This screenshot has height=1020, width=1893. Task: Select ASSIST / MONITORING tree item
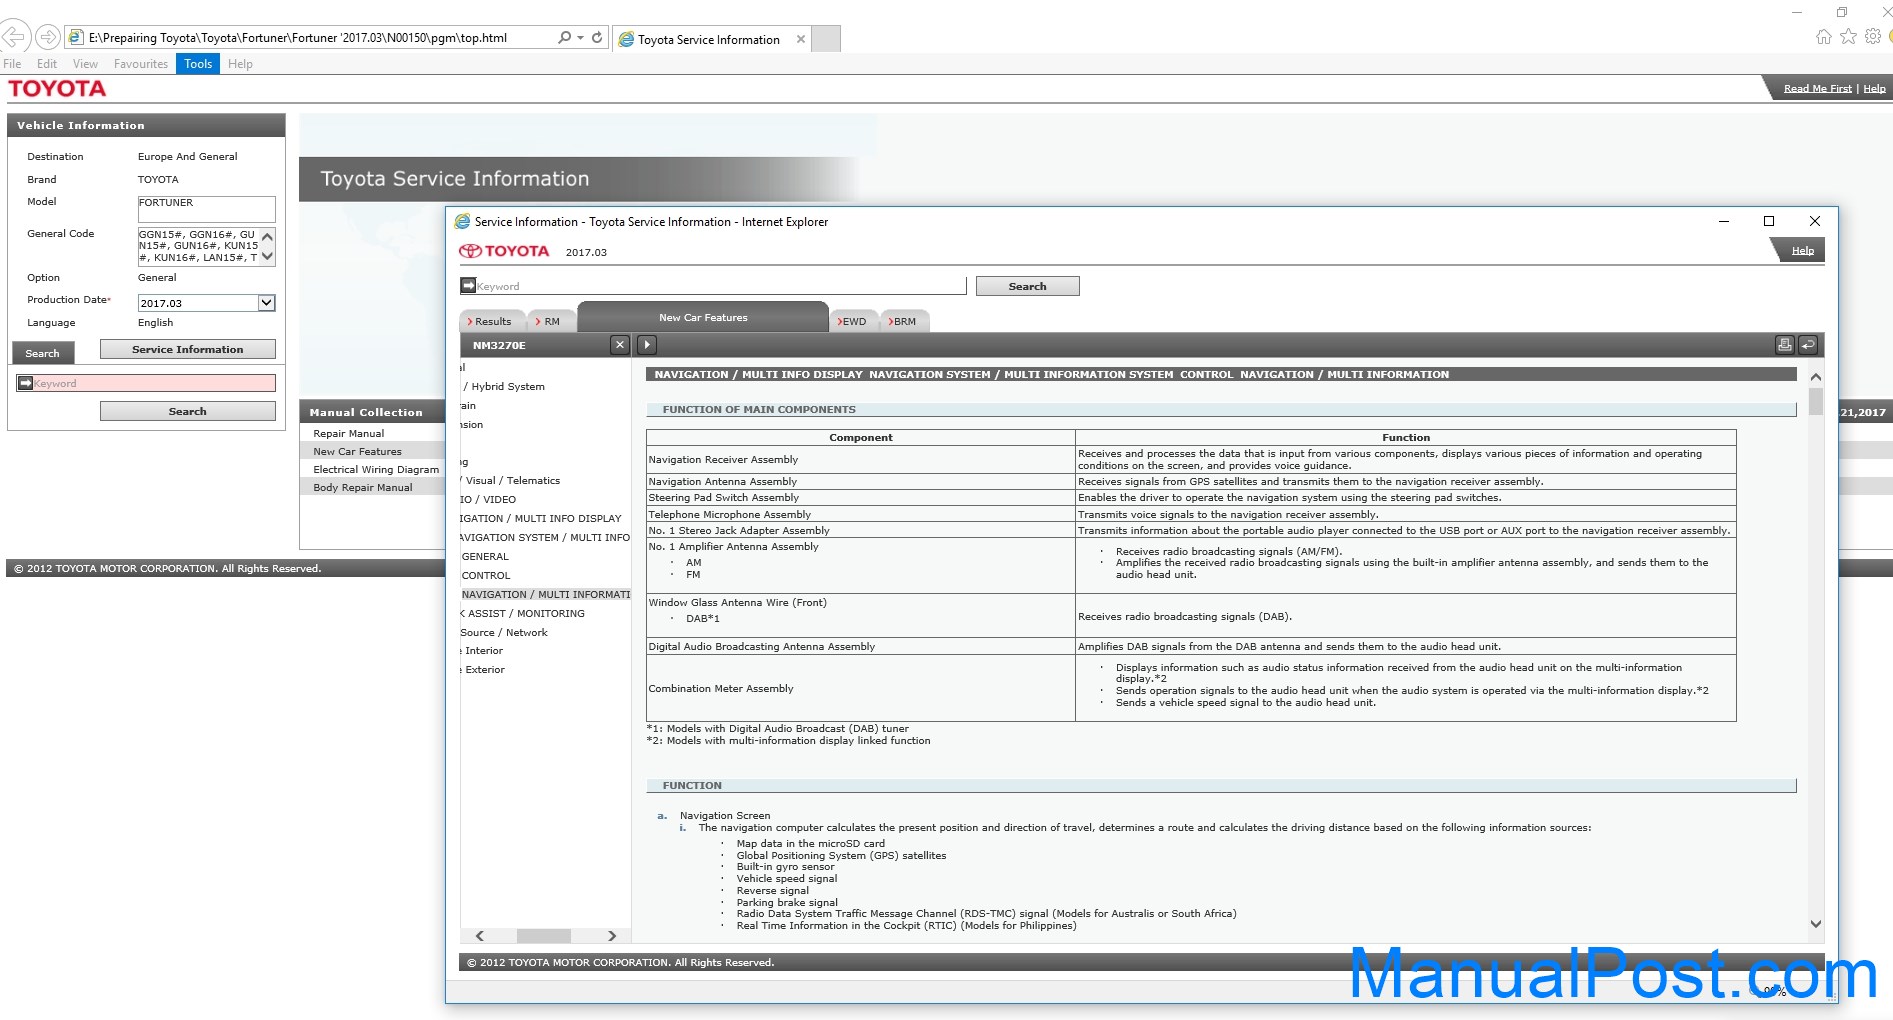(523, 613)
